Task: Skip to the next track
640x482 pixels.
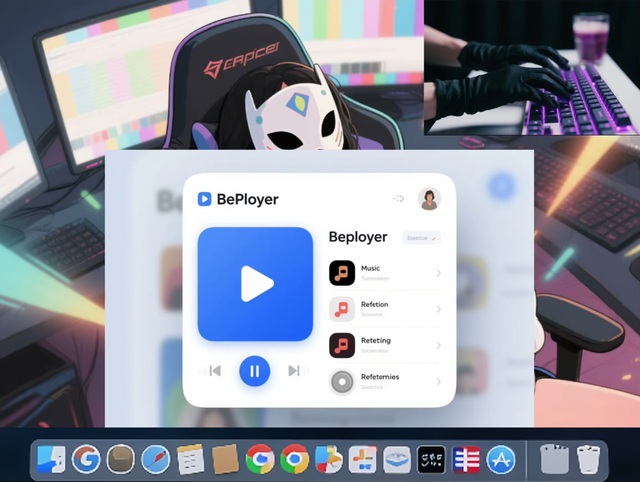Action: pyautogui.click(x=294, y=371)
